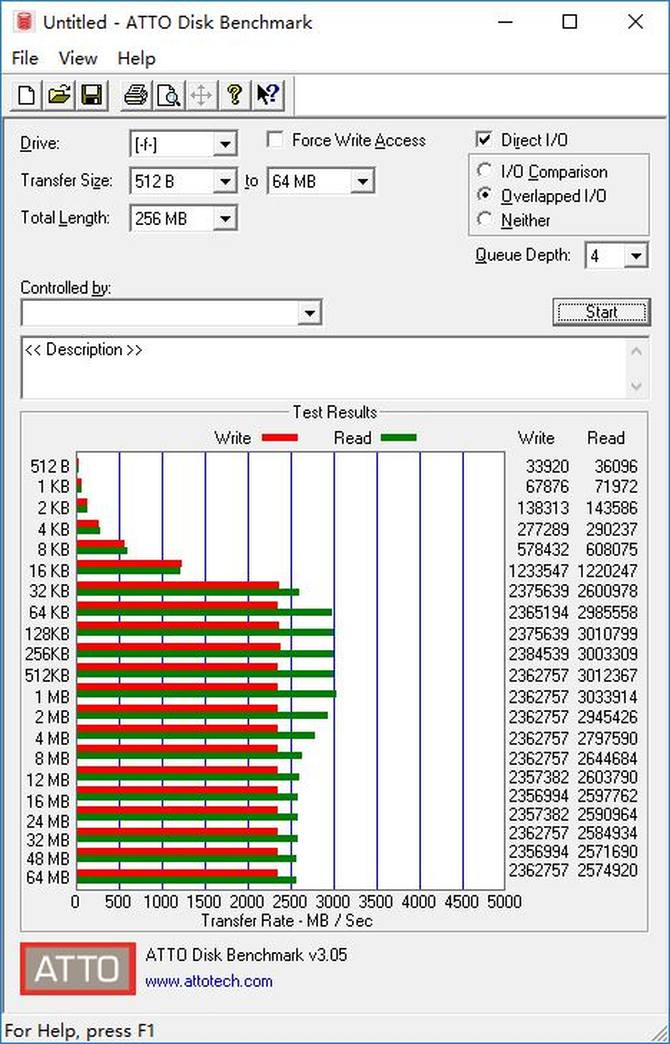The width and height of the screenshot is (670, 1044).
Task: Click the question mark About icon
Action: (x=234, y=95)
